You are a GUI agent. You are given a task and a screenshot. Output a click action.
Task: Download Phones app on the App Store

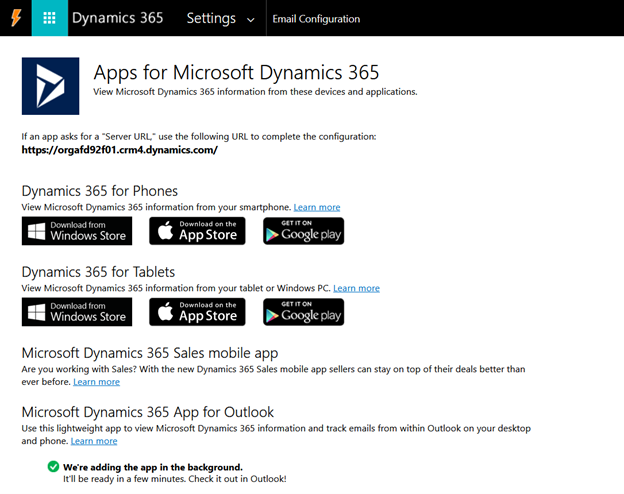197,231
